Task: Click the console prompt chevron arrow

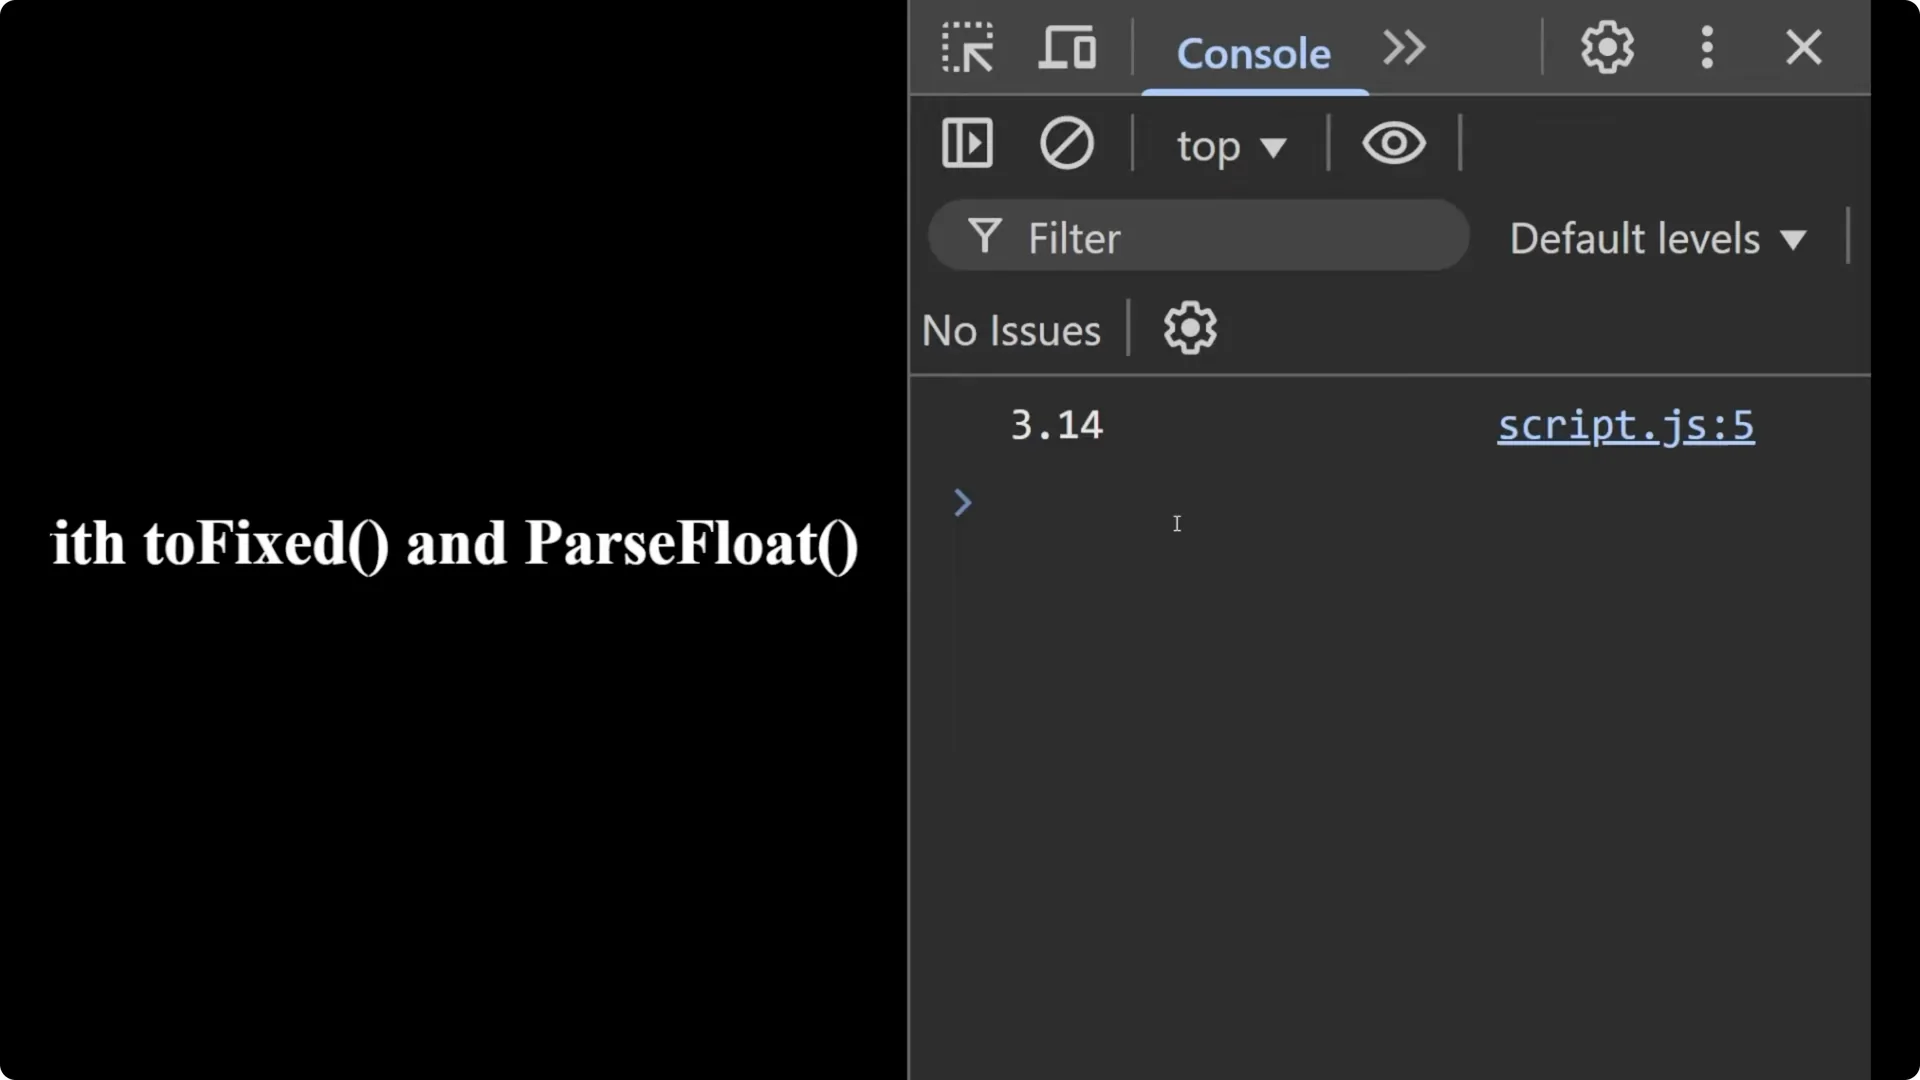Action: coord(961,503)
